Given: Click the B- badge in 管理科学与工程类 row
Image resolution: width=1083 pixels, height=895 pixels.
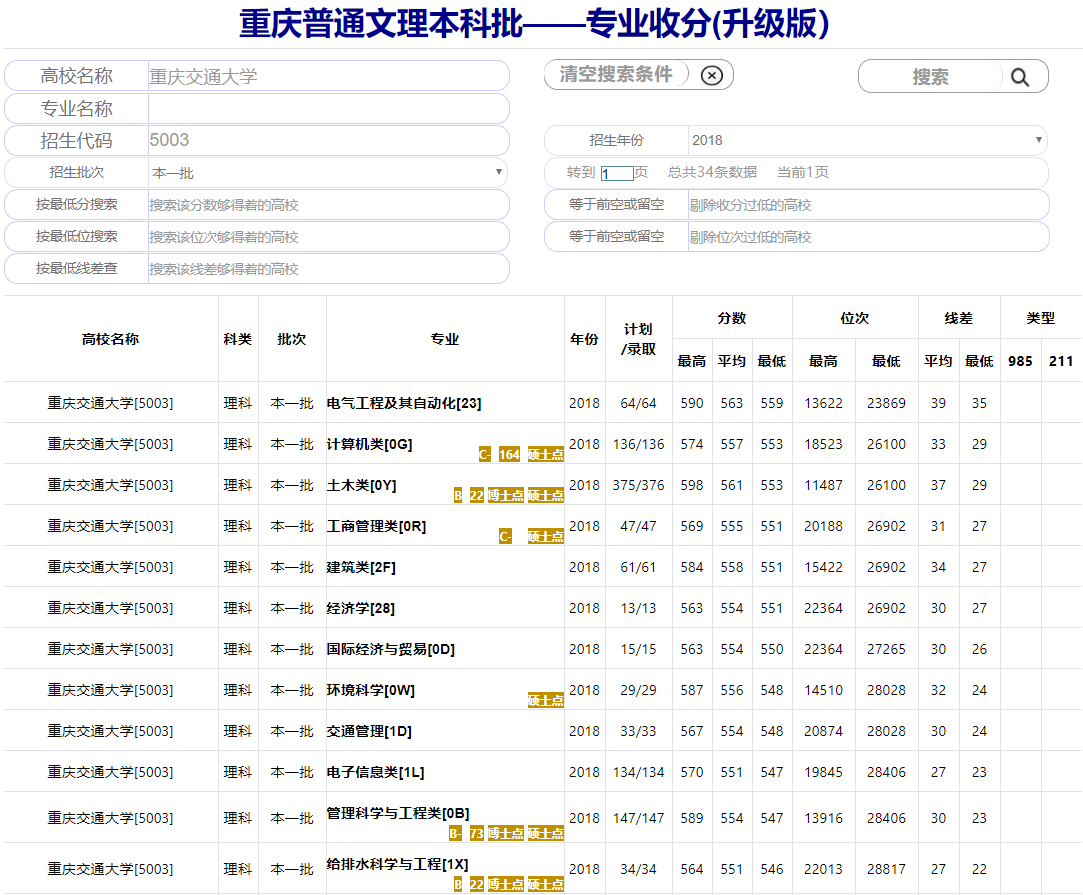Looking at the screenshot, I should click(x=455, y=834).
